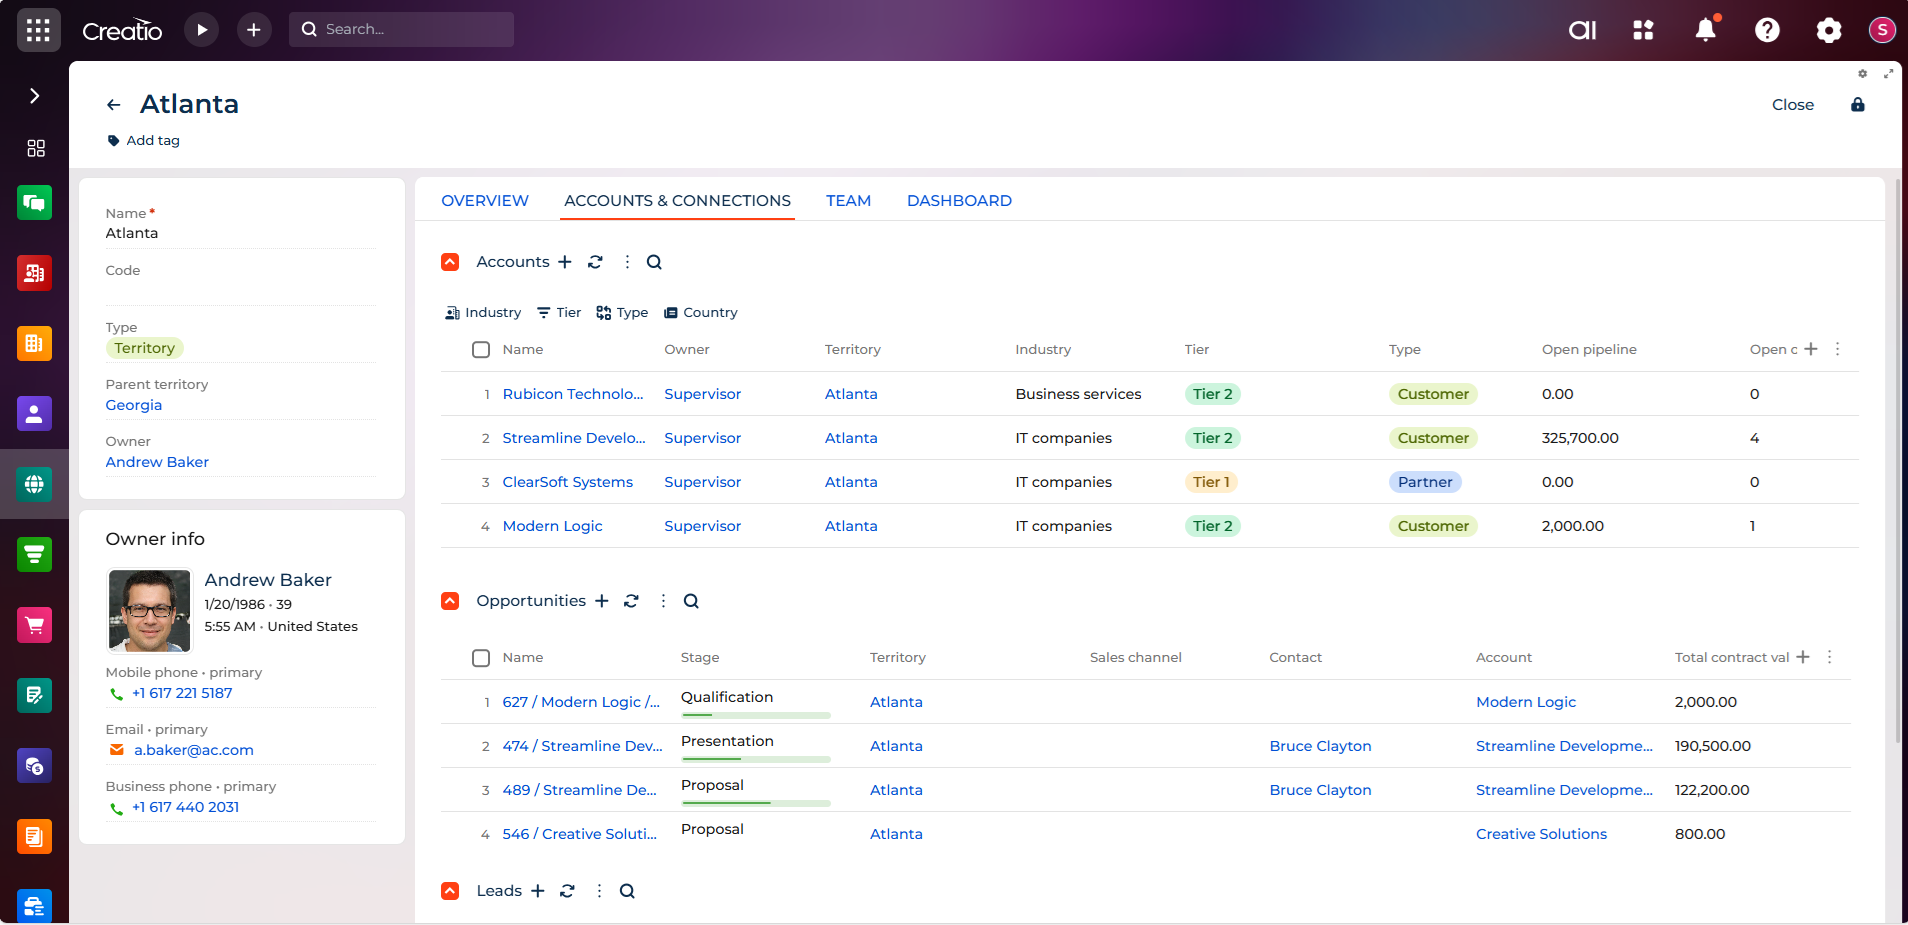Screen dimensions: 1908x925
Task: Click the Creatio AI assistant icon
Action: point(1582,30)
